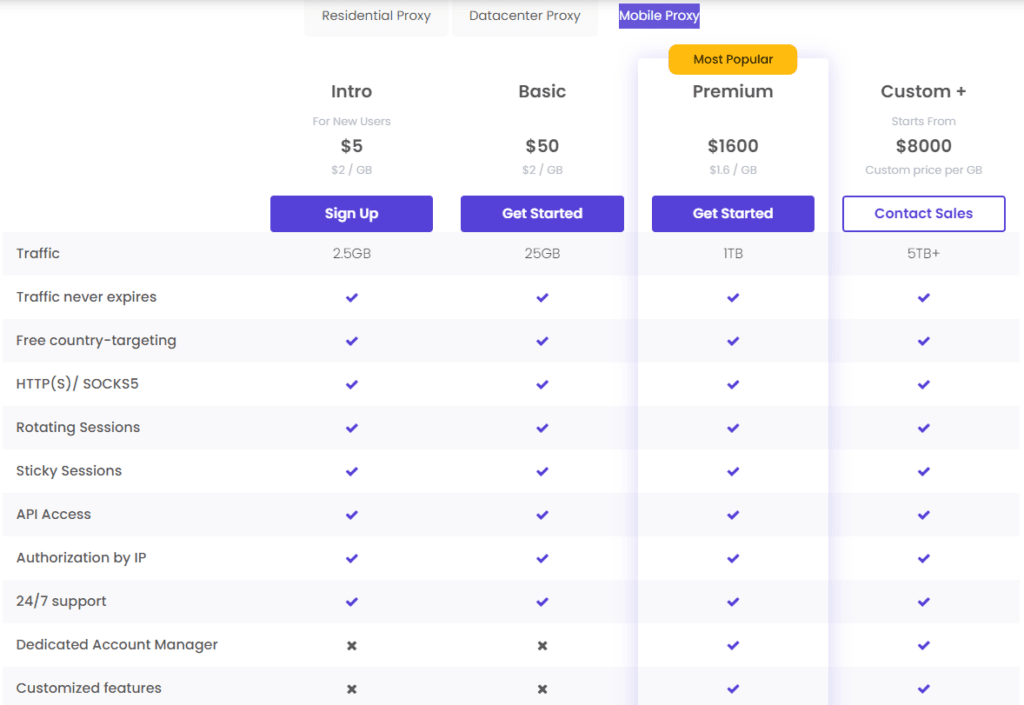
Task: Click the Dedicated Account Manager row label
Action: coord(117,645)
